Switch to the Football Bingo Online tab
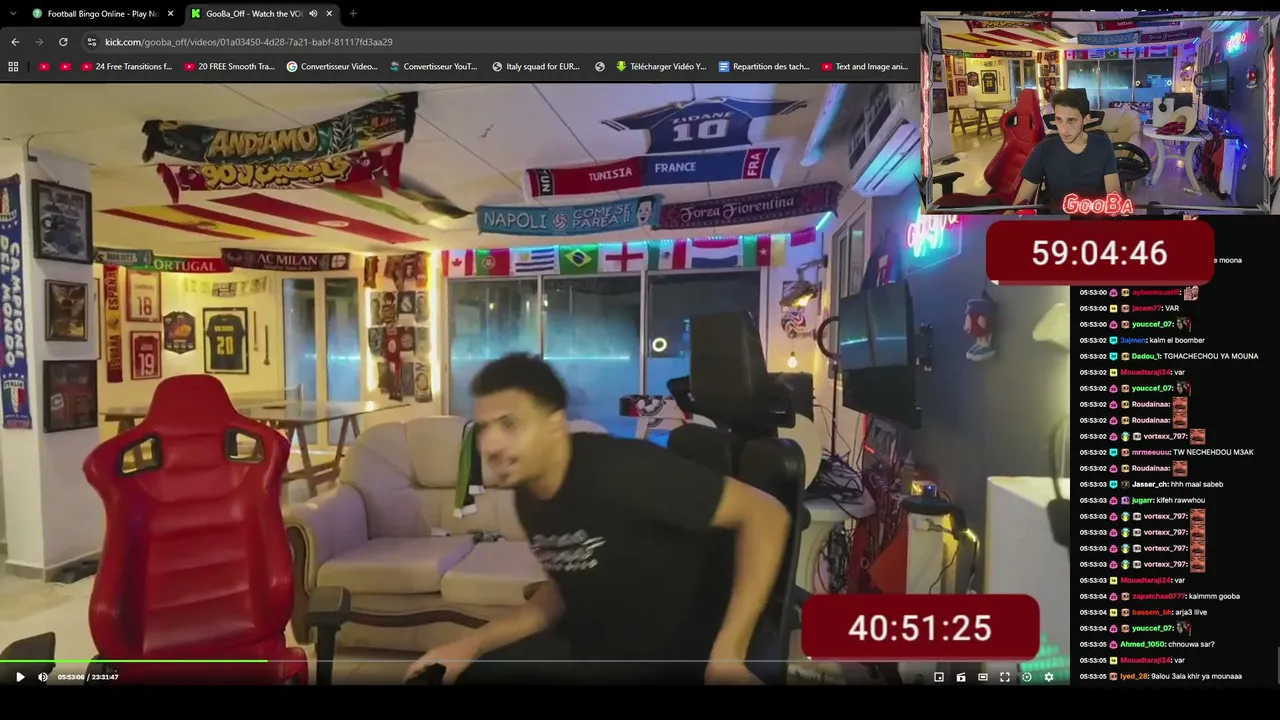This screenshot has width=1280, height=720. 100,14
